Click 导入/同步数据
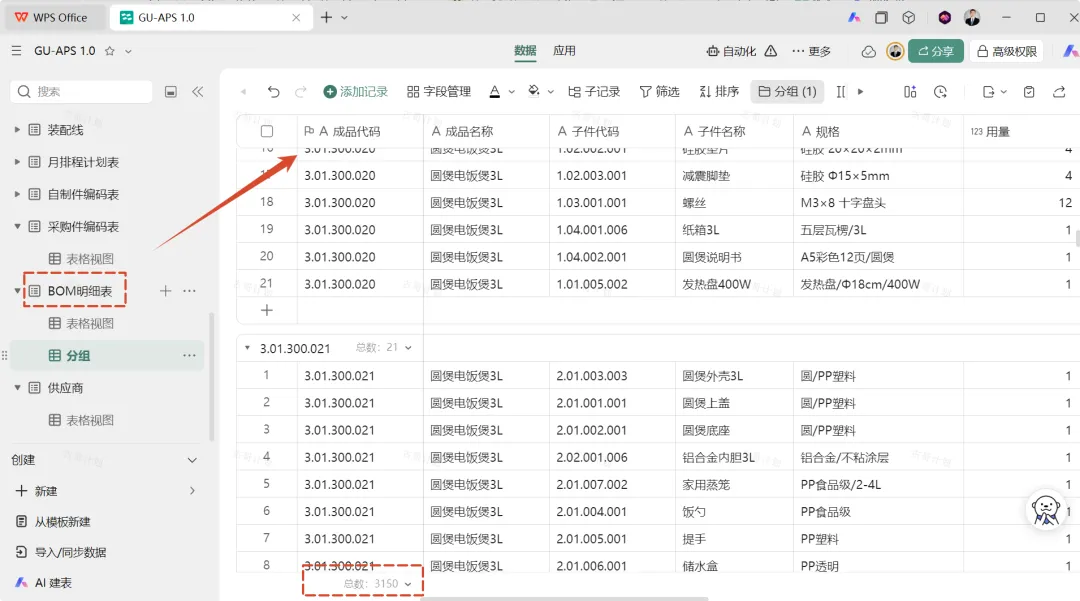1080x601 pixels. pyautogui.click(x=70, y=552)
